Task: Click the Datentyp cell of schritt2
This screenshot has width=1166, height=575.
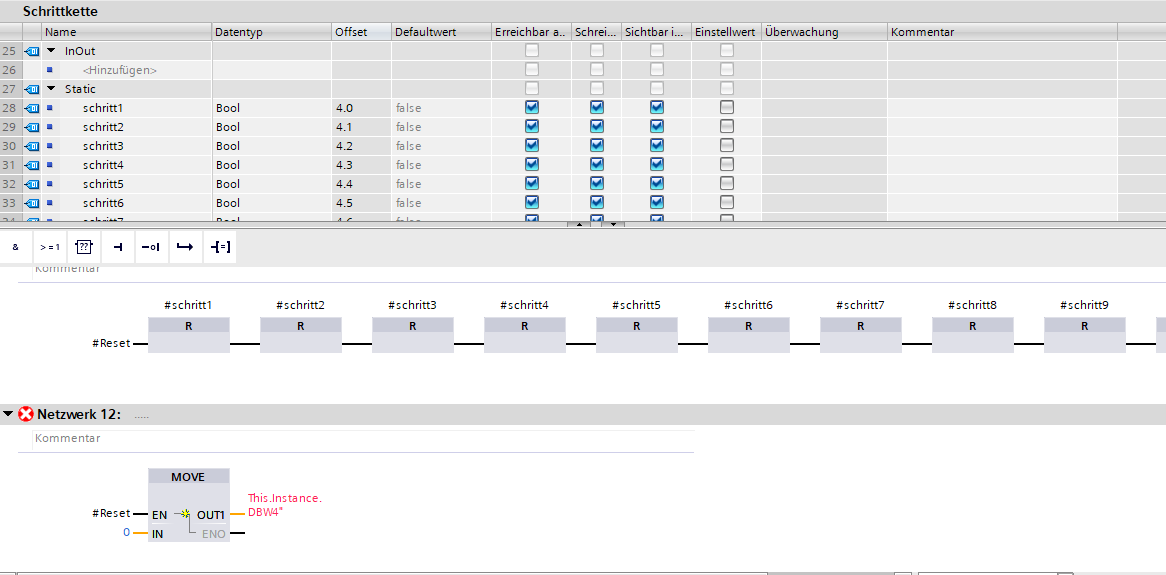Action: coord(270,127)
